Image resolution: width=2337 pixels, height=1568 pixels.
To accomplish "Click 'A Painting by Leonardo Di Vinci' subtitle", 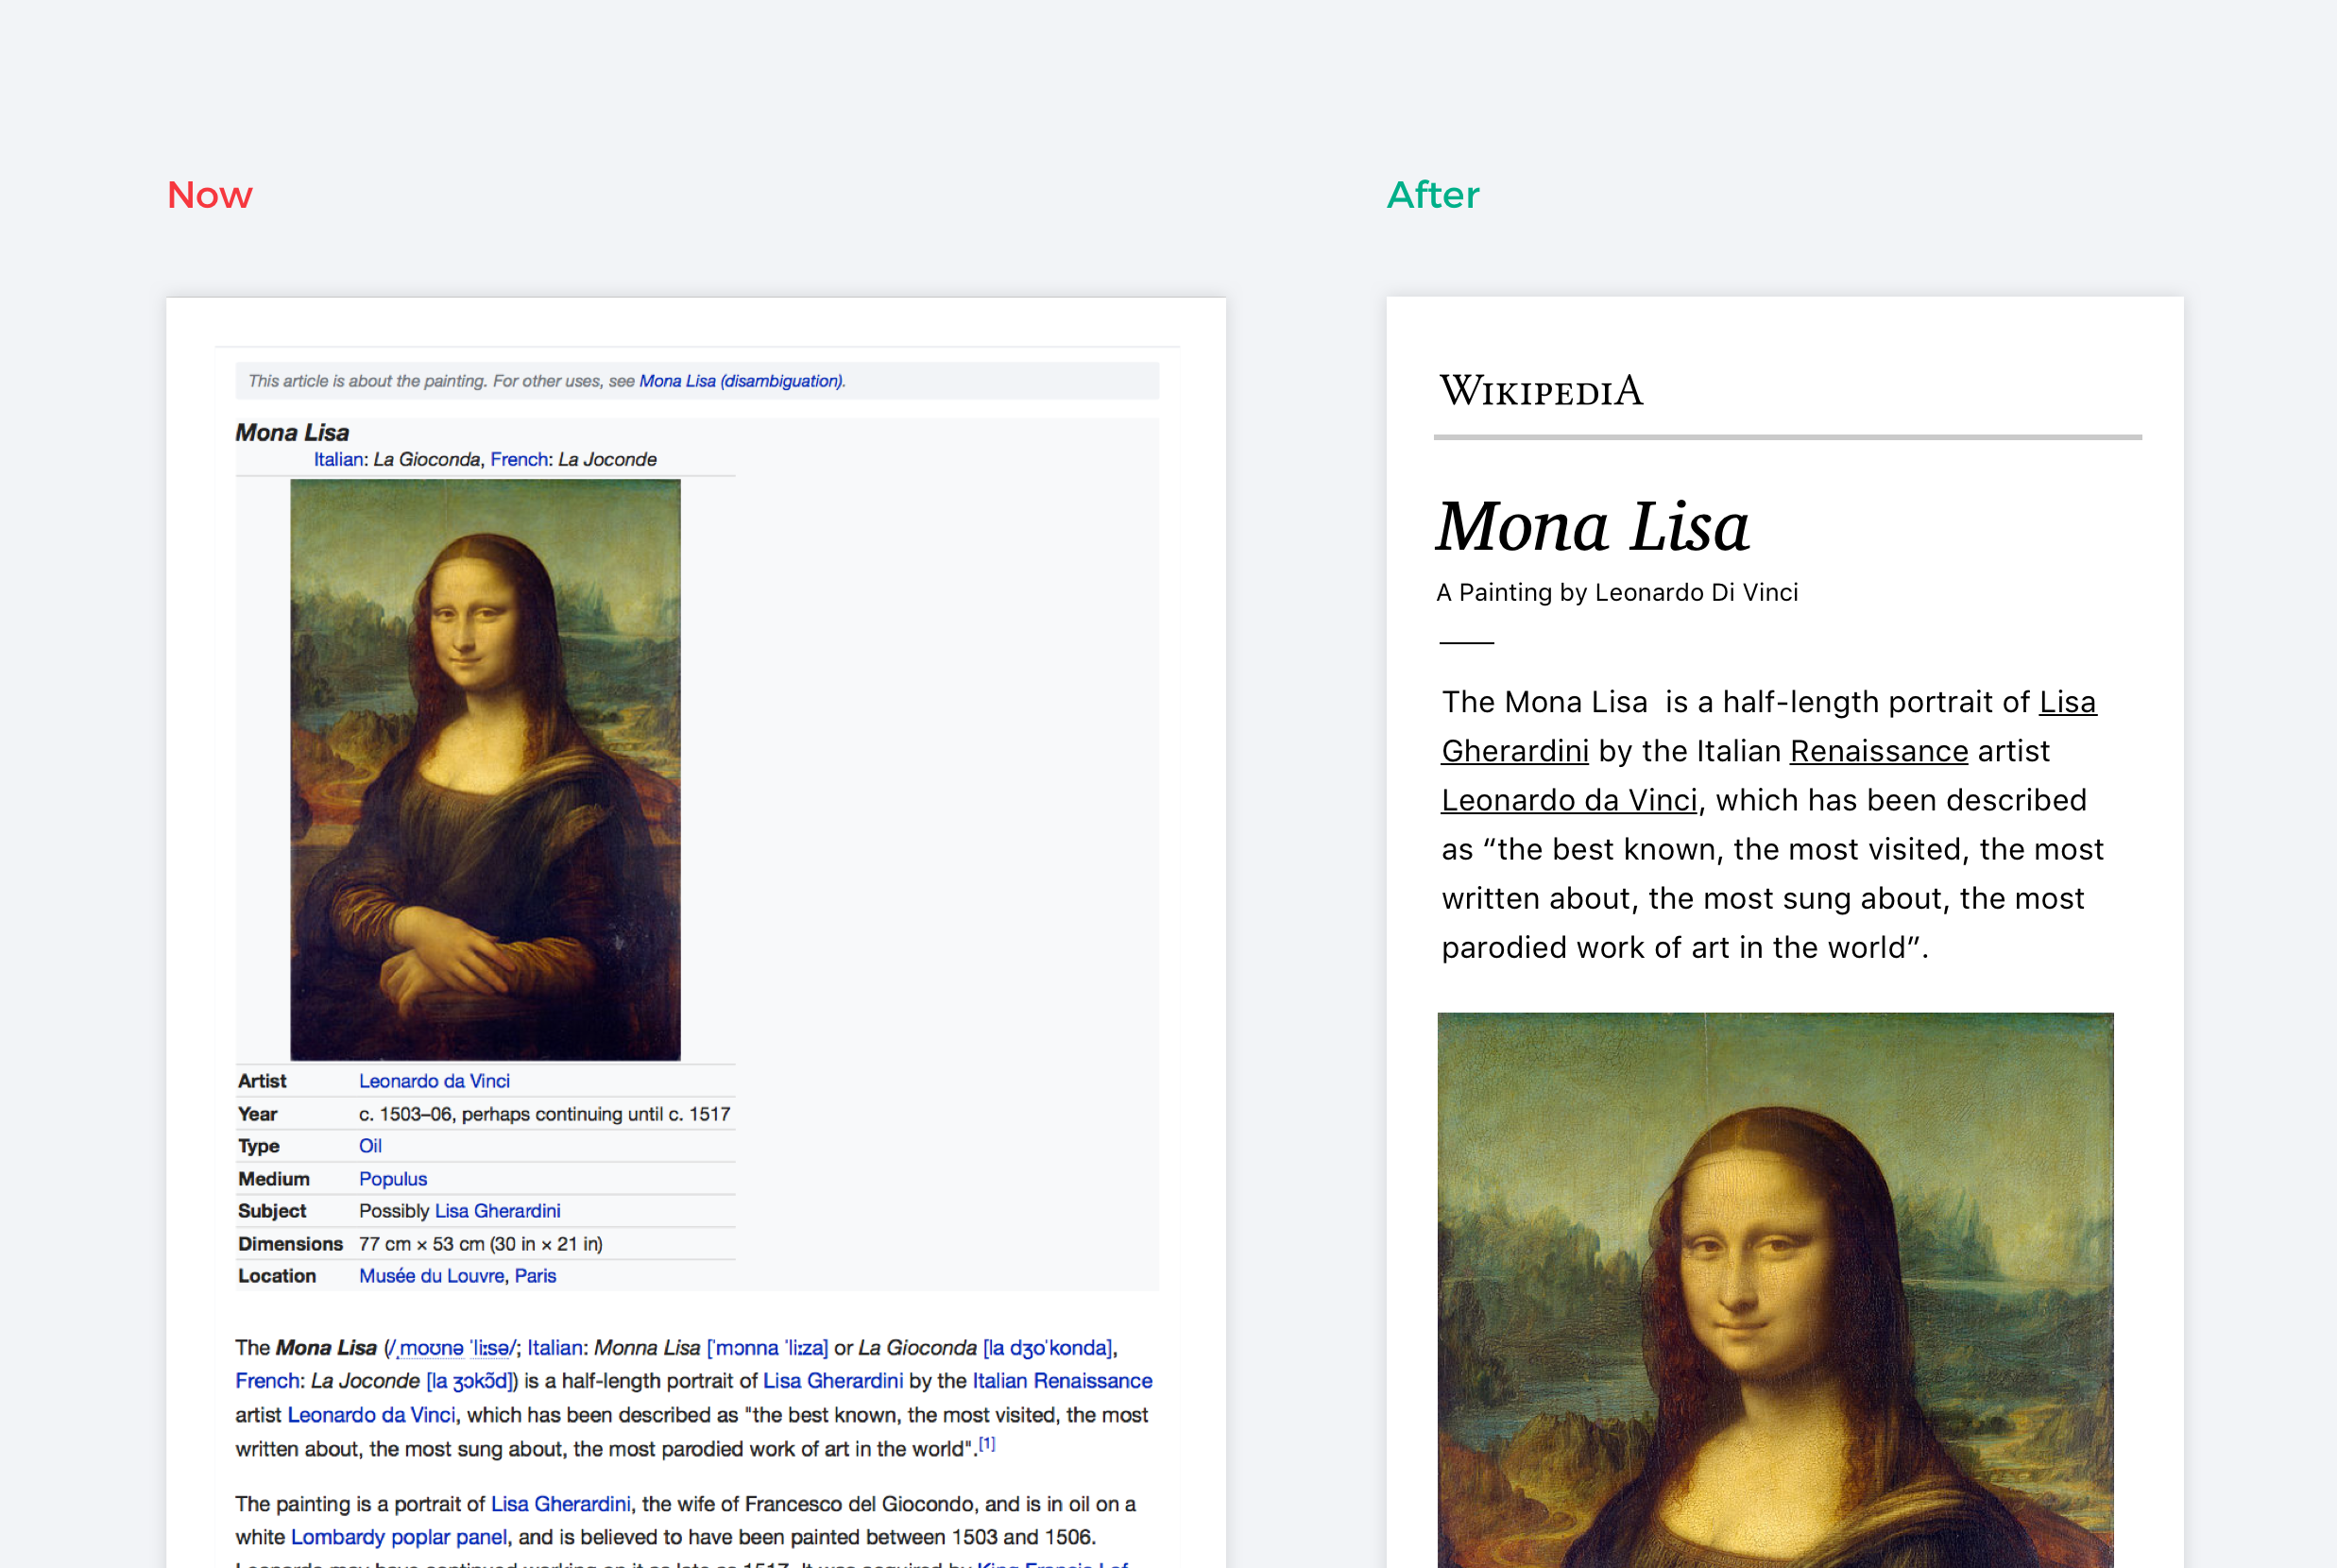I will [1617, 592].
